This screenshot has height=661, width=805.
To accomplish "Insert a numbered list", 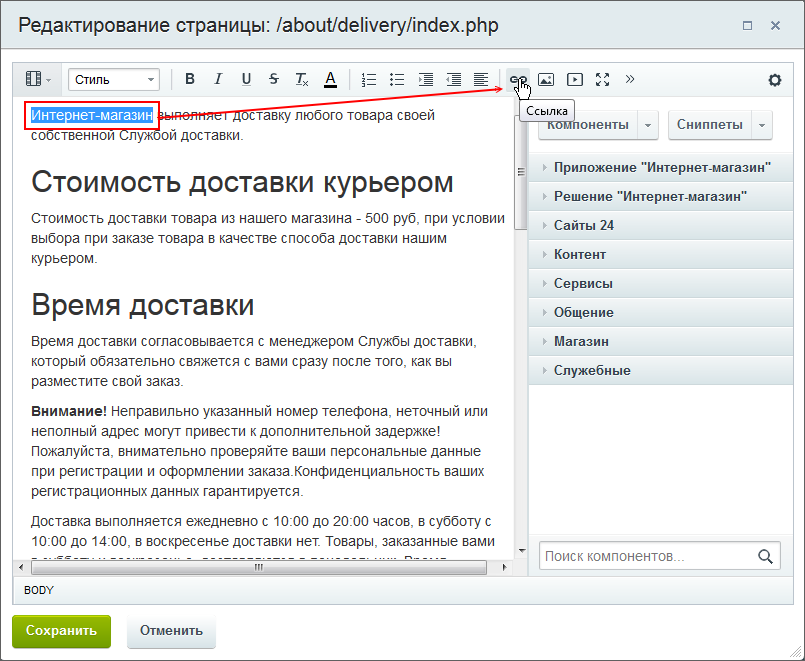I will tap(369, 80).
